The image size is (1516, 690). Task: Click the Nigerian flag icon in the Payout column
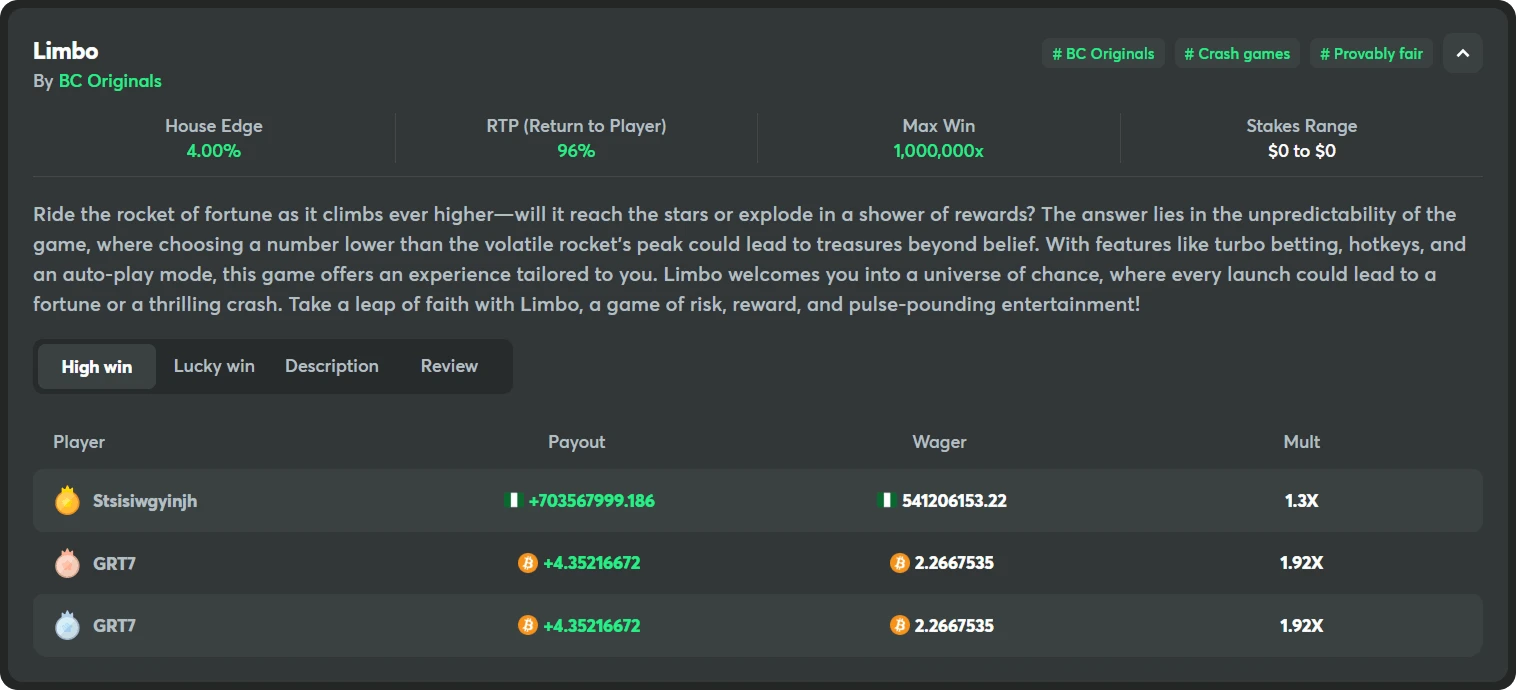514,501
